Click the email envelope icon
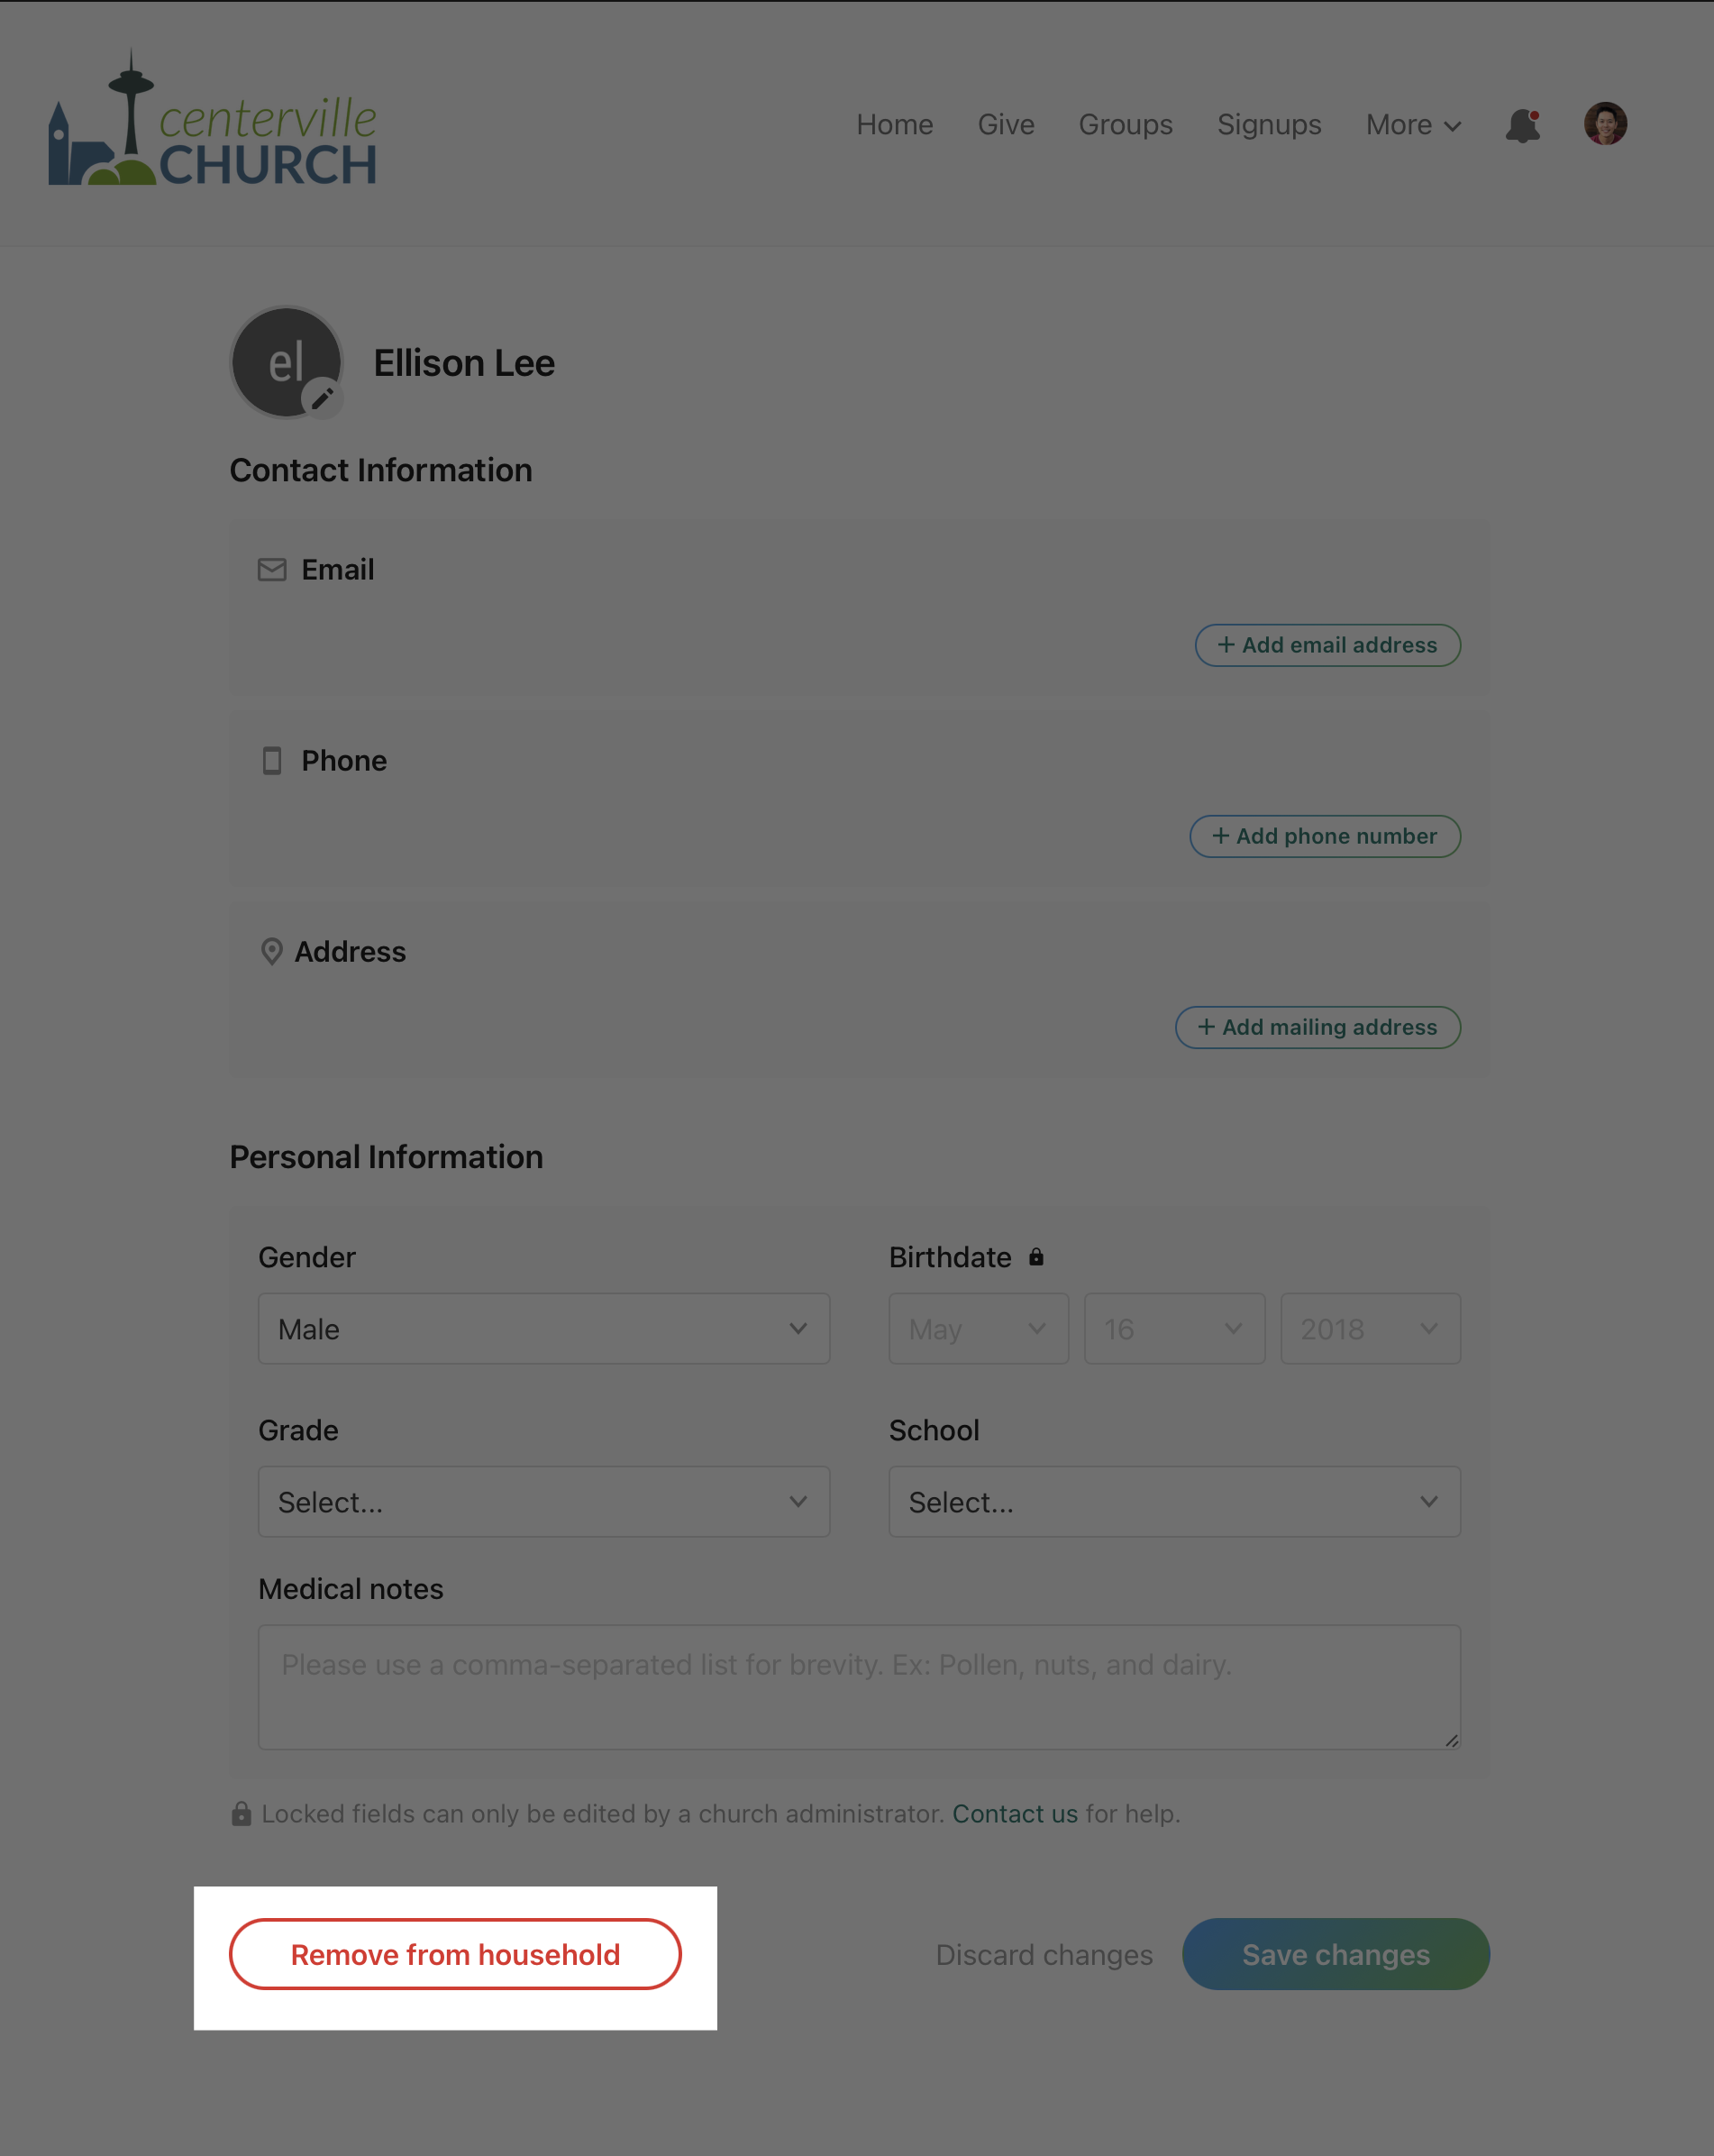 click(x=272, y=570)
